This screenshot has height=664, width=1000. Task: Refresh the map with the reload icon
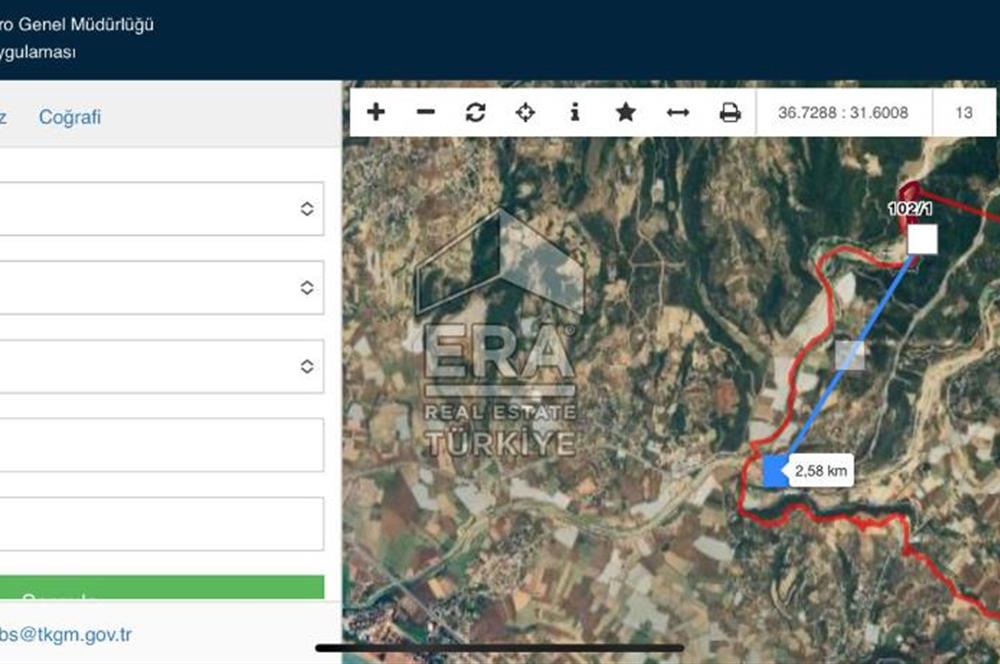click(475, 112)
